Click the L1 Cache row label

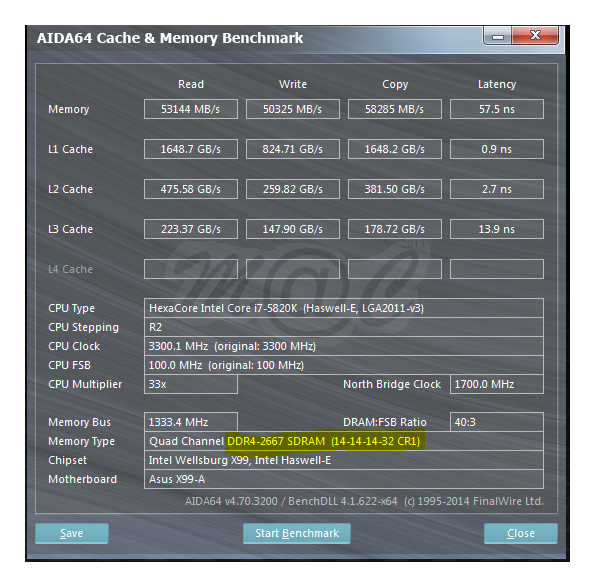[70, 149]
